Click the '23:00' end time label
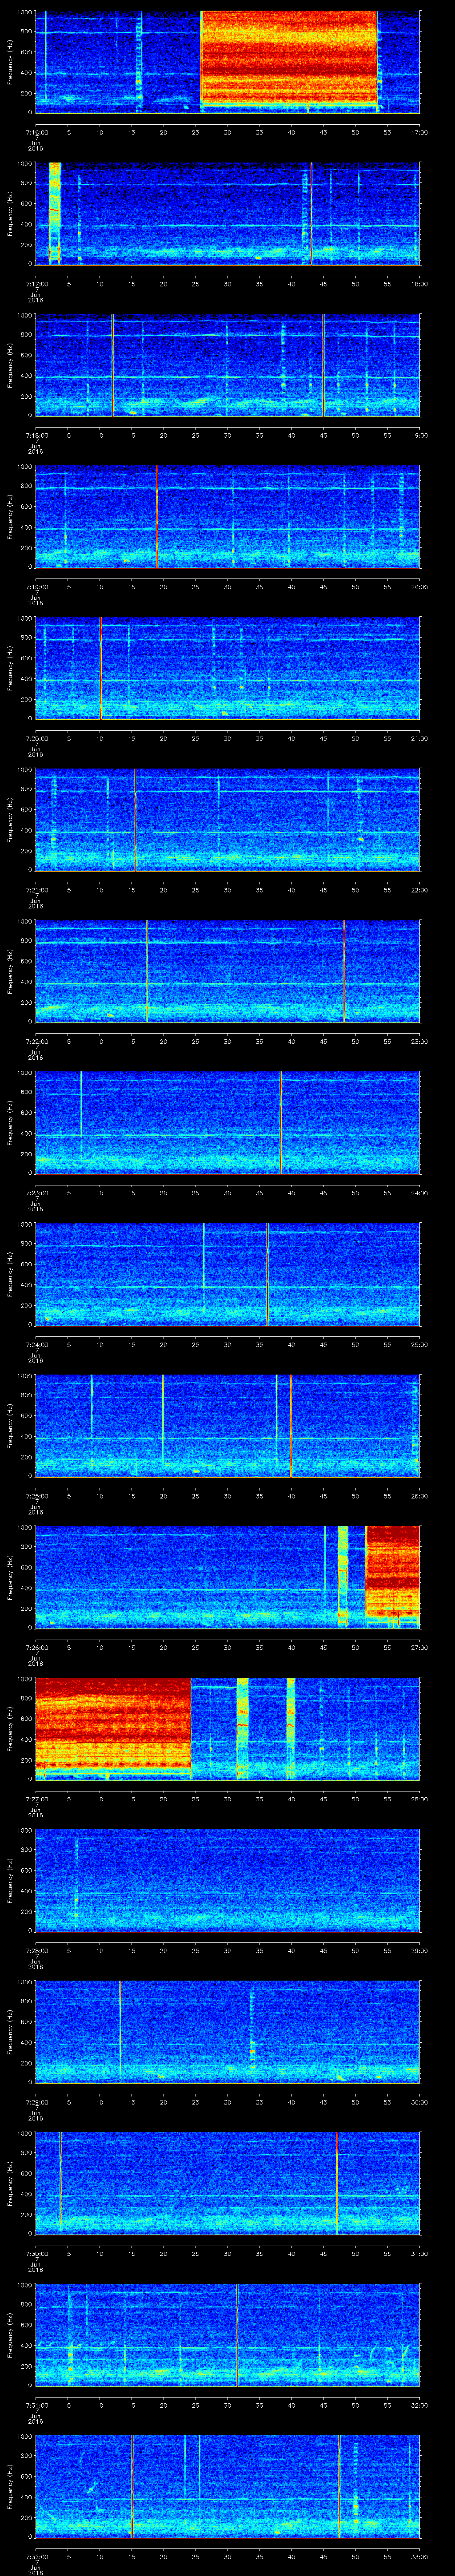The width and height of the screenshot is (455, 2576). coord(419,1041)
